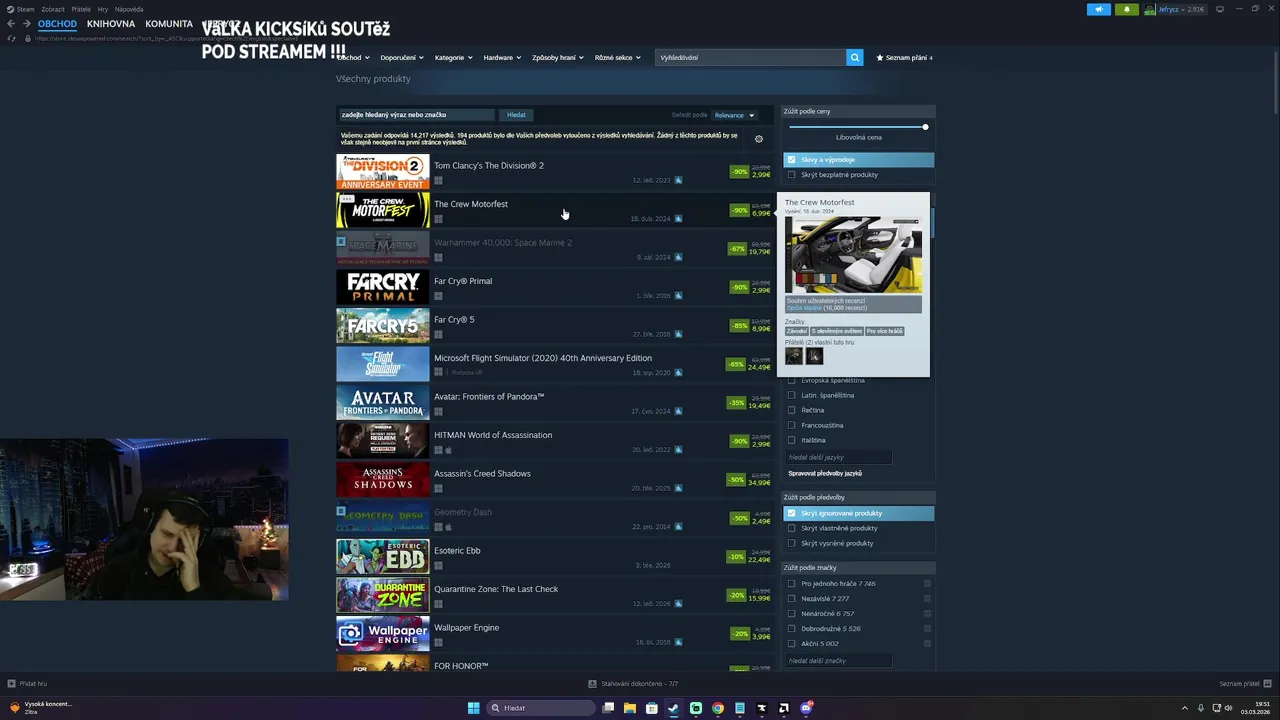1280x720 pixels.
Task: Check Evropská španělština language
Action: pyautogui.click(x=791, y=380)
